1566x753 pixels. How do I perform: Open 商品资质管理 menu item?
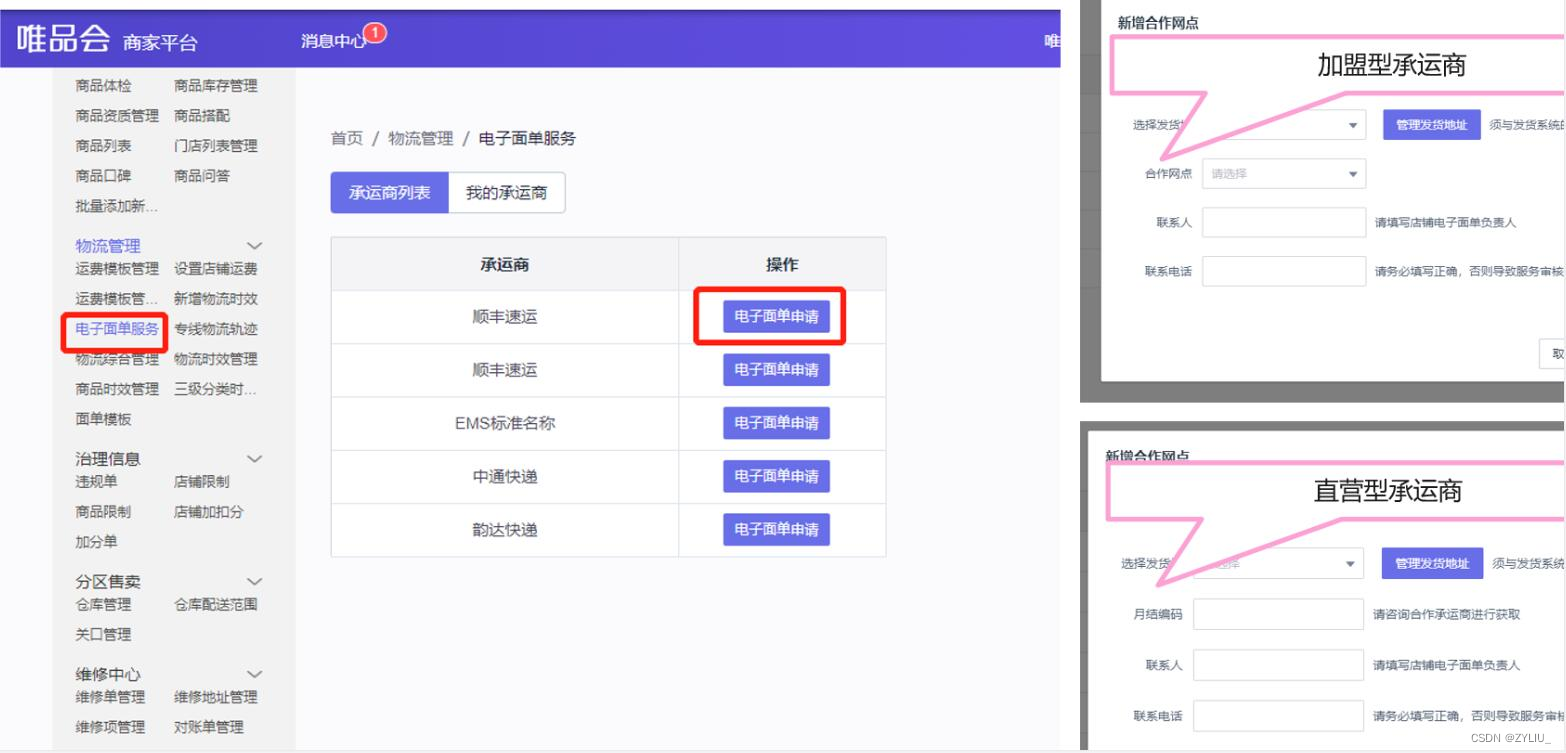[x=117, y=116]
